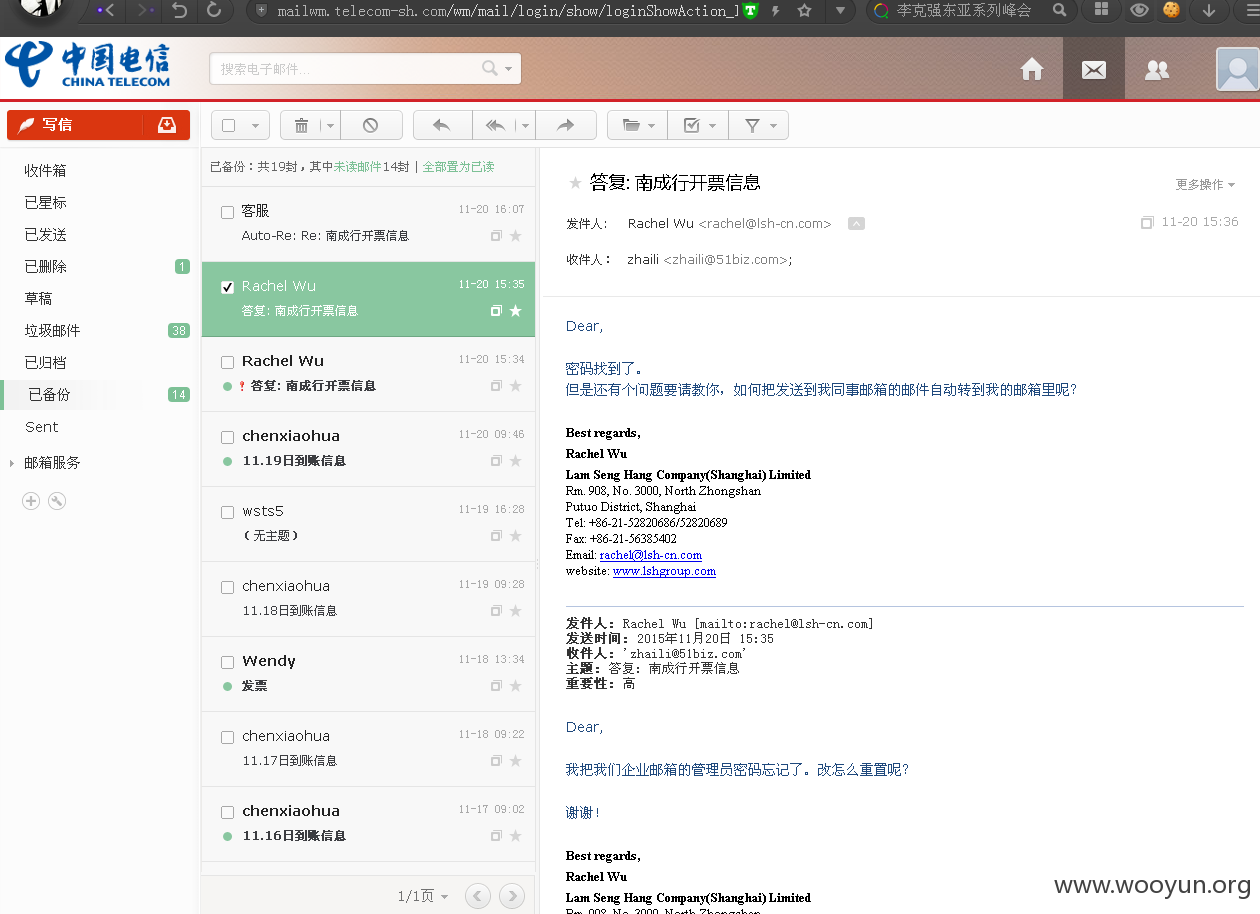Click the wrench settings icon in sidebar
Viewport: 1260px width, 914px height.
(57, 501)
